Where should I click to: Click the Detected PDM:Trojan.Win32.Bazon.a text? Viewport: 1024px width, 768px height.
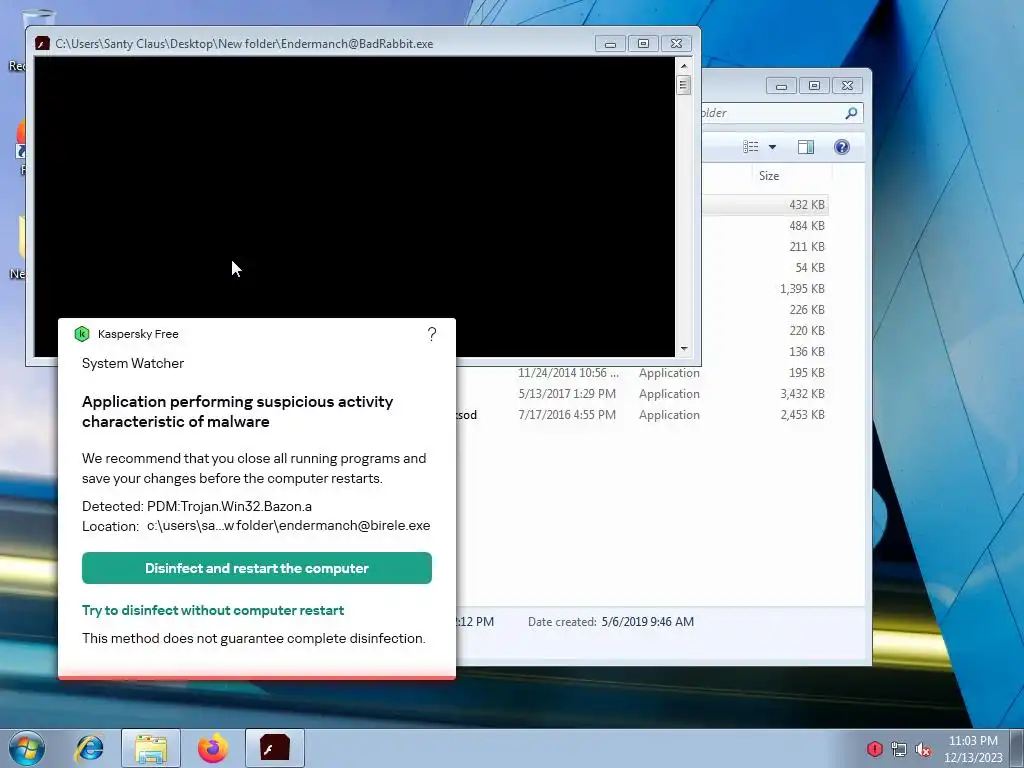coord(197,506)
